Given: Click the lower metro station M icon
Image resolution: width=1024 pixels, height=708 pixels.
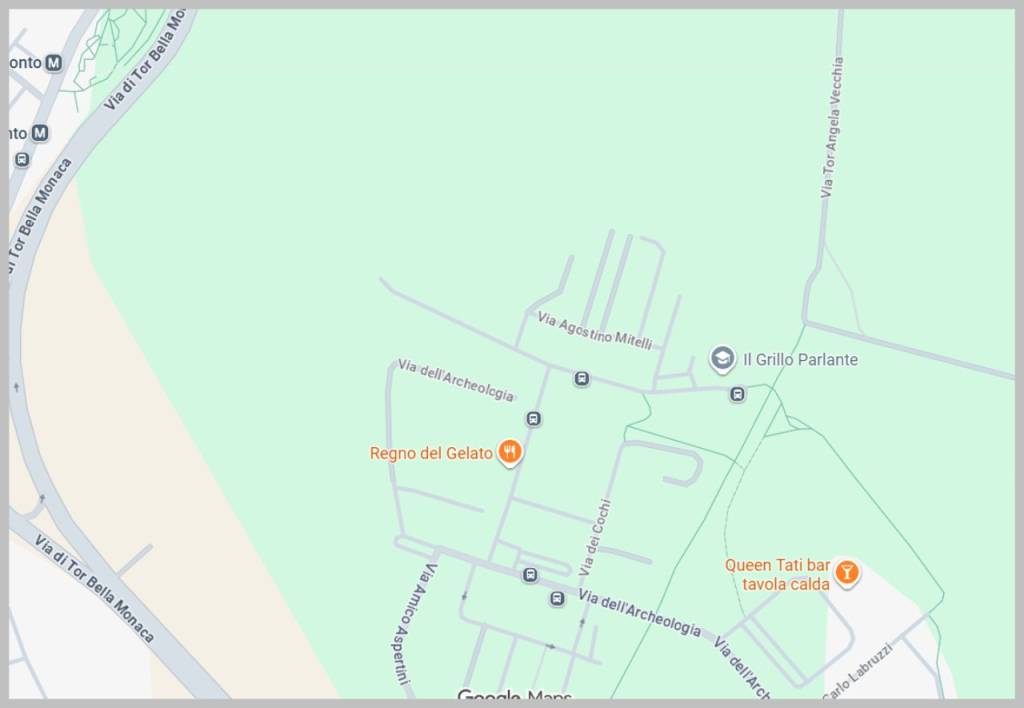Looking at the screenshot, I should coord(40,133).
